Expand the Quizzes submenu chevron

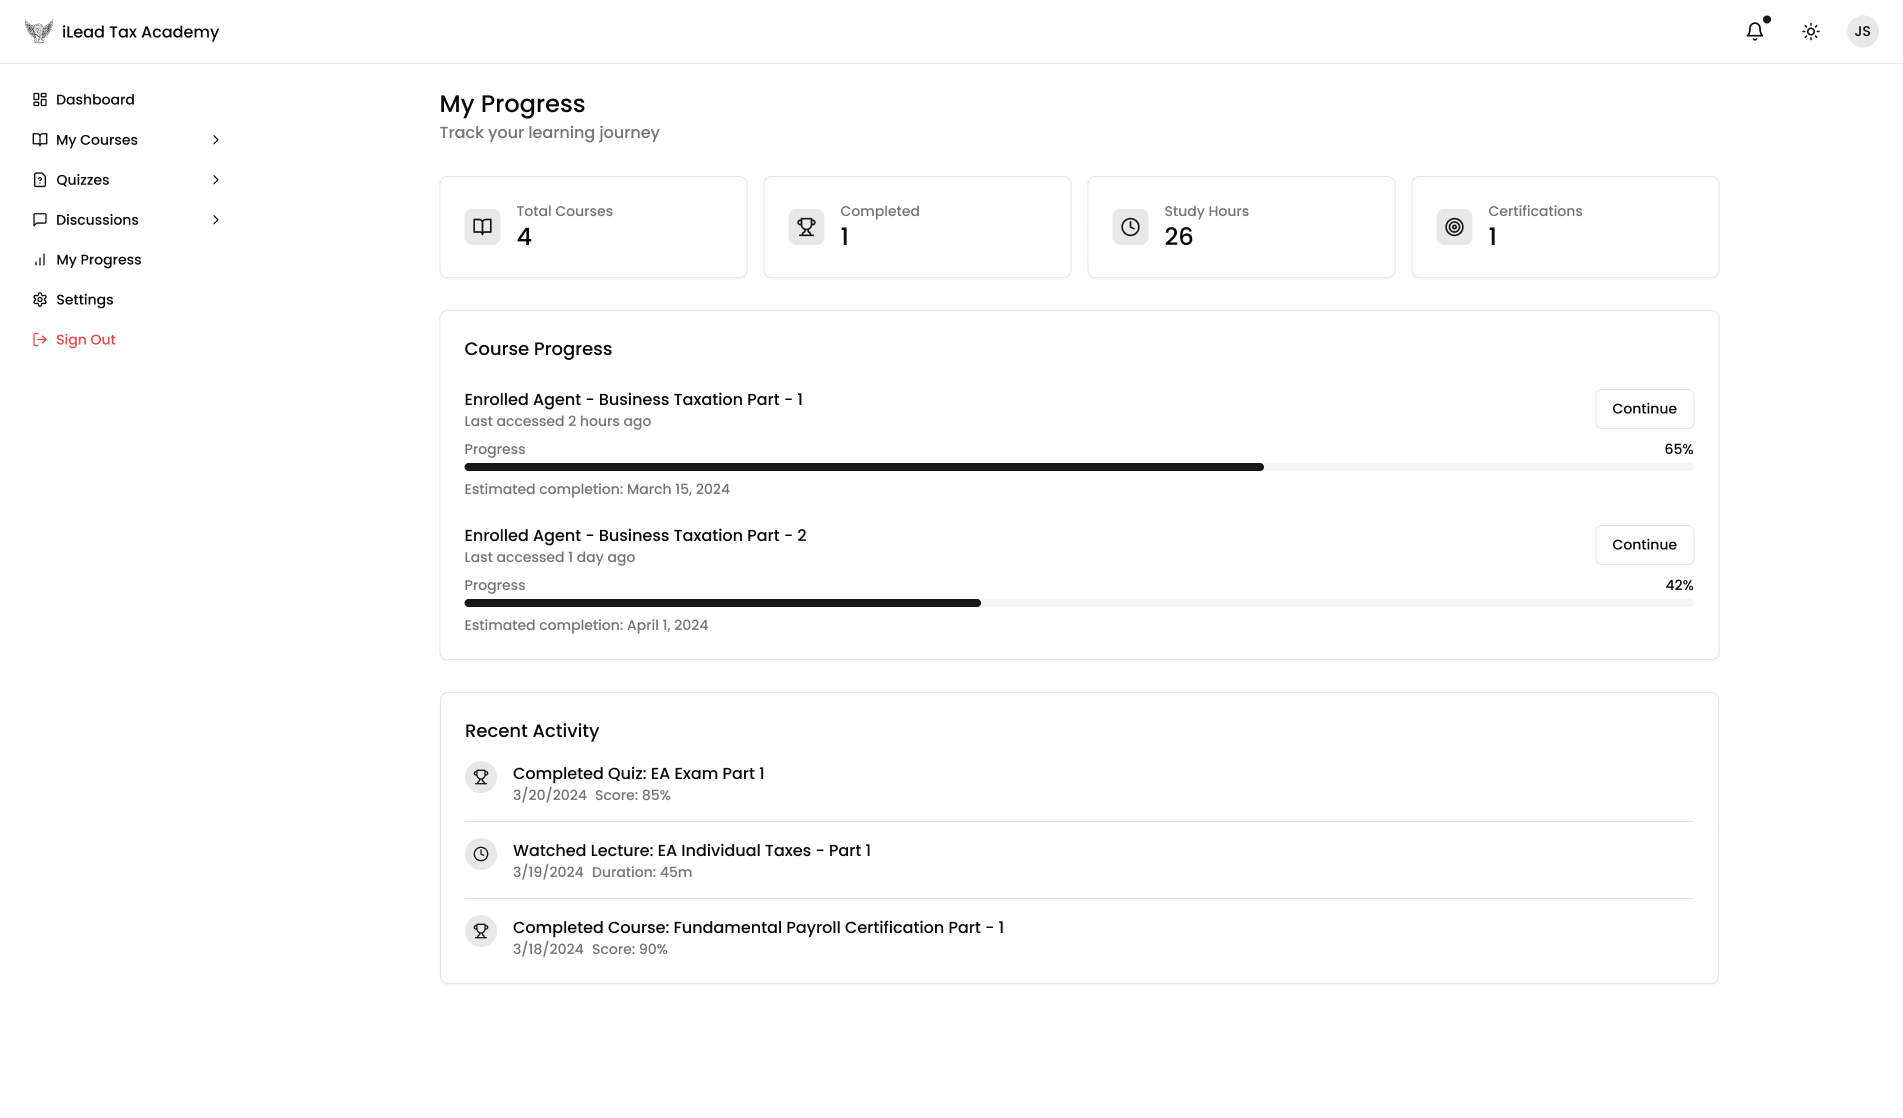pyautogui.click(x=216, y=180)
